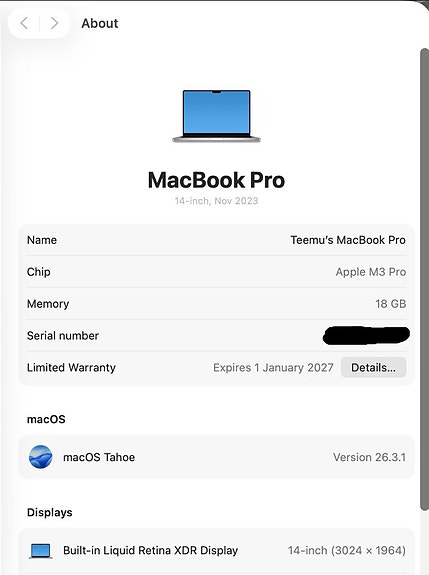Click the large MacBook Pro laptop image
The width and height of the screenshot is (429, 575).
click(x=216, y=116)
